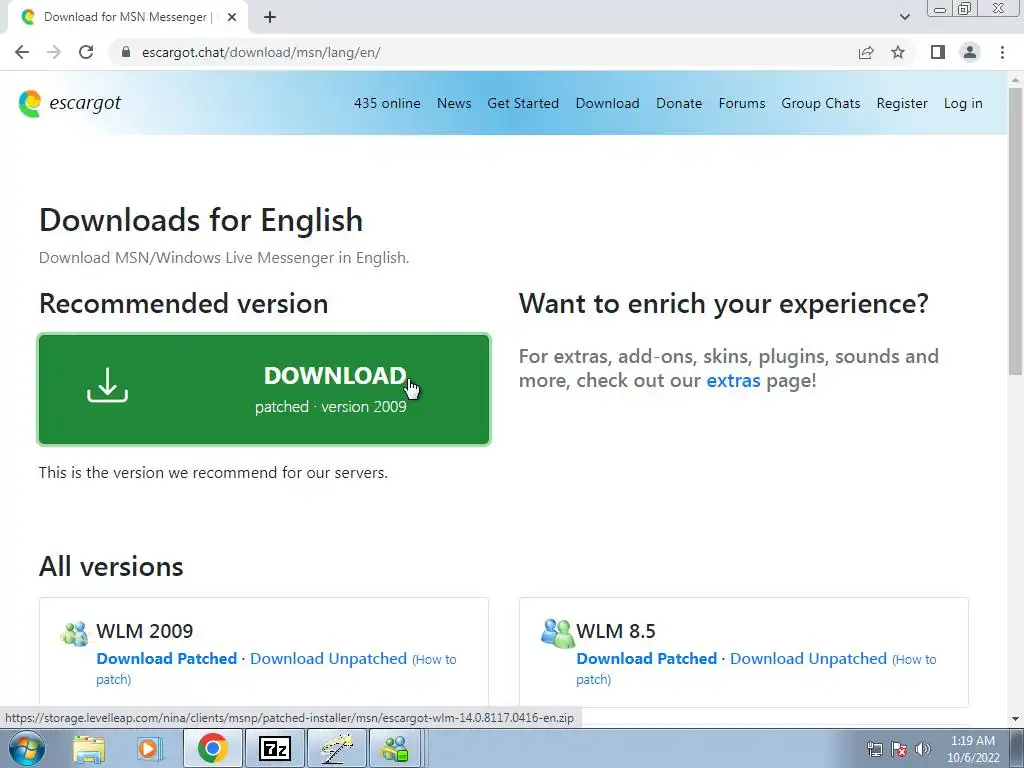The height and width of the screenshot is (768, 1024).
Task: Open the Messenger buddies taskbar icon
Action: 395,748
